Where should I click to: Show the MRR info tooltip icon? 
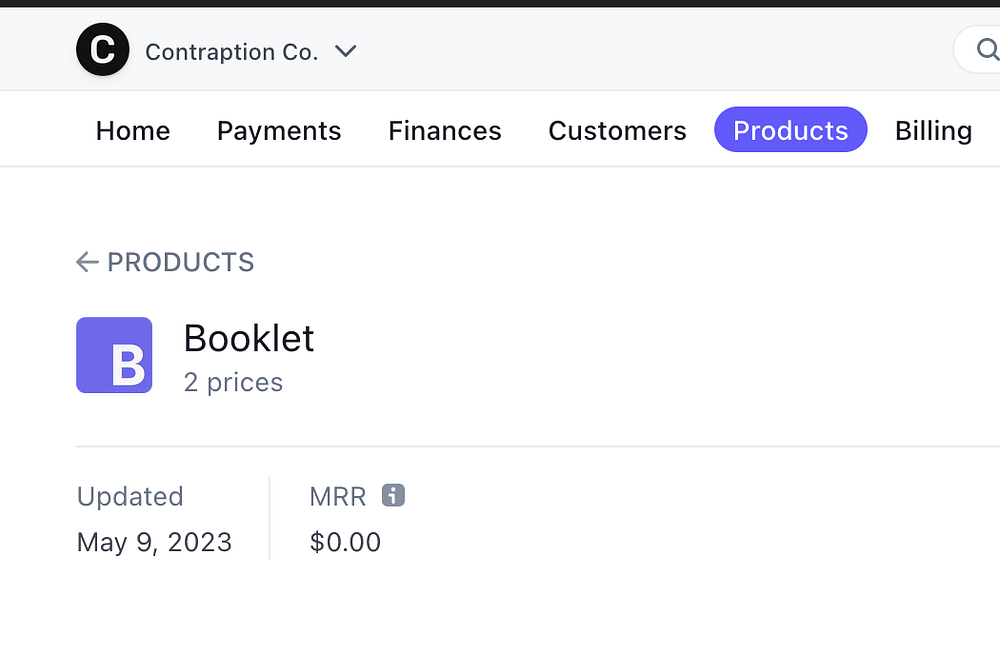tap(393, 495)
